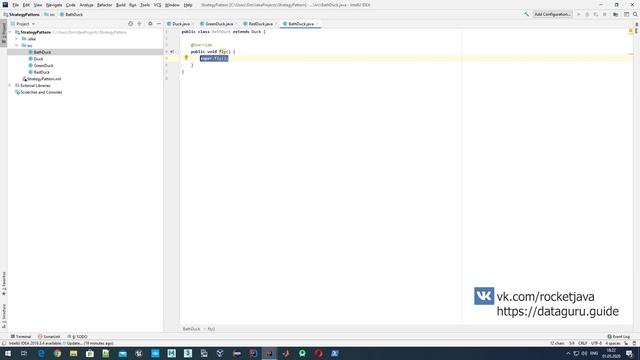Click the IntelliJ IDEA taskbar icon

(269, 353)
